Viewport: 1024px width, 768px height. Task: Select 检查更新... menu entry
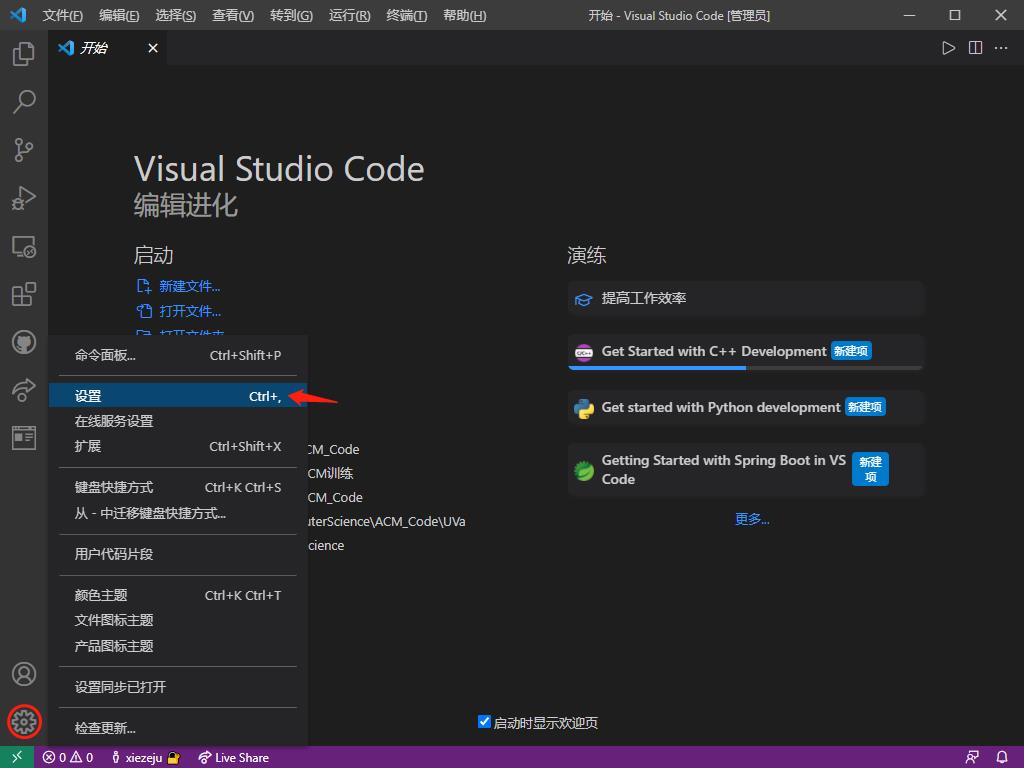pos(178,728)
